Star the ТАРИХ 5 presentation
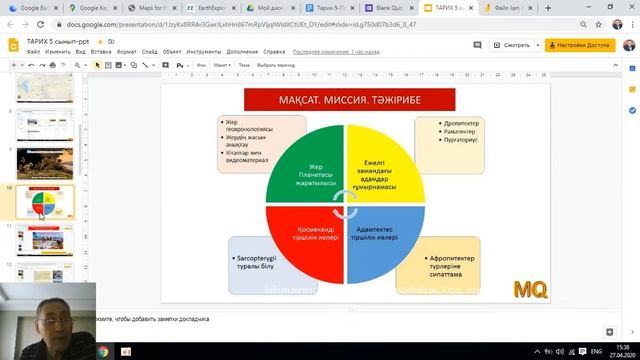 100,42
